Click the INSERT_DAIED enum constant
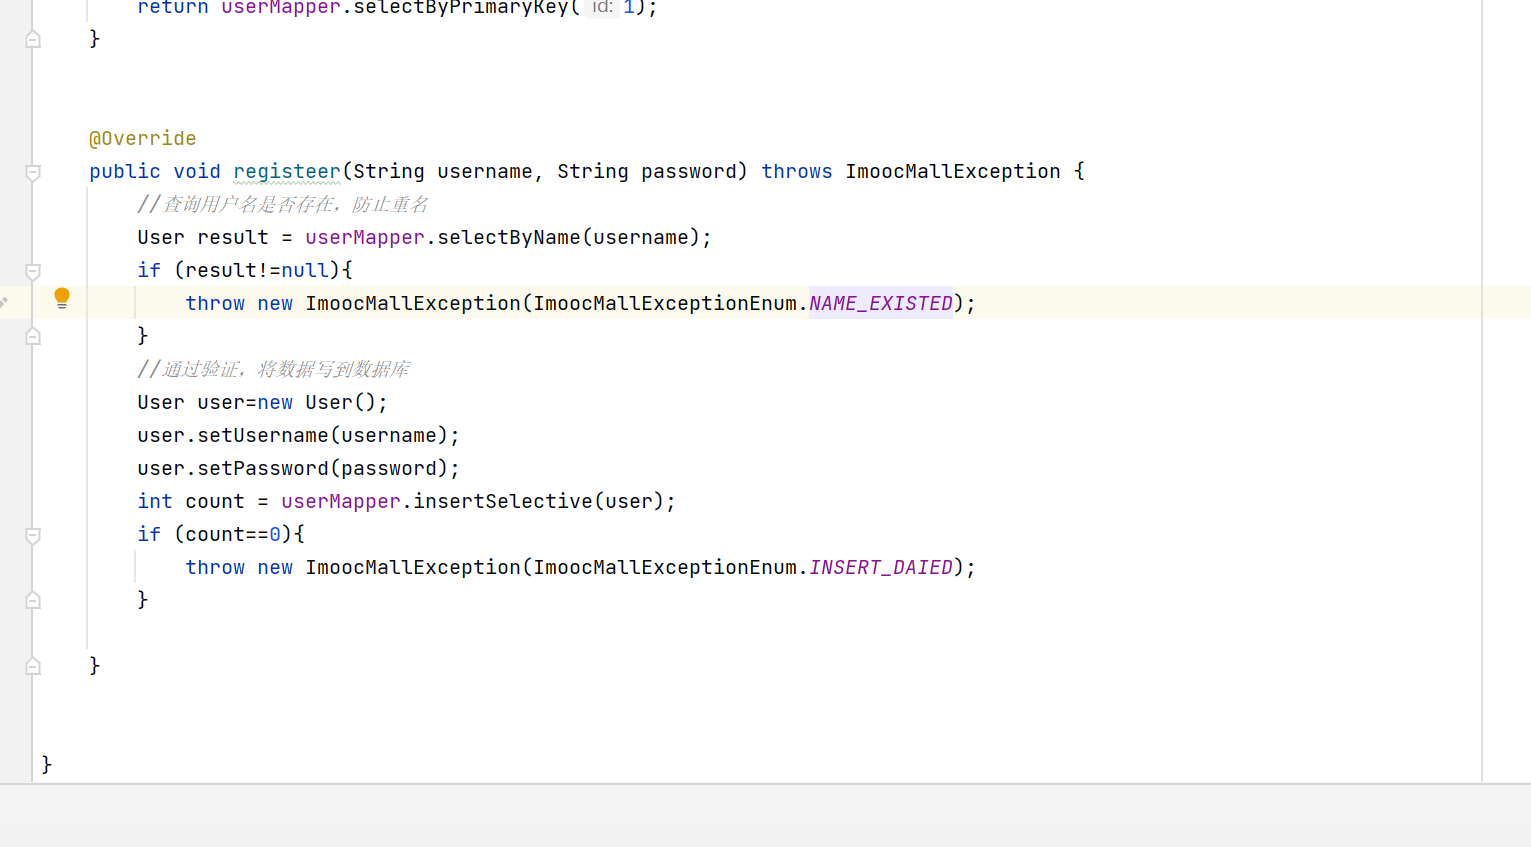Viewport: 1531px width, 847px height. [881, 567]
